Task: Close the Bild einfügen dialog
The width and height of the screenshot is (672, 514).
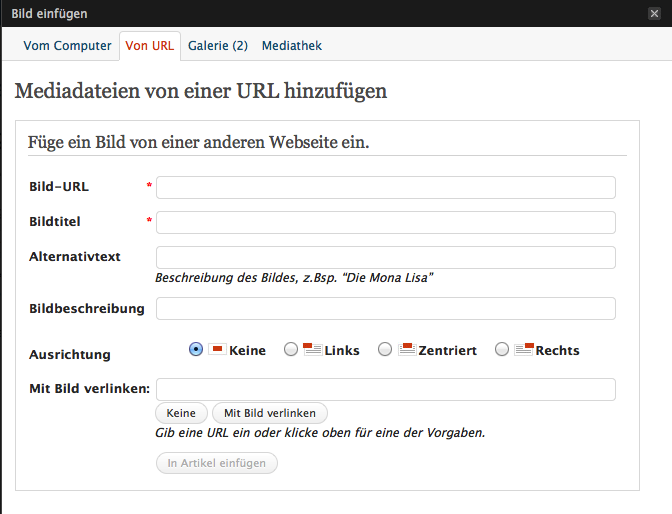Action: (x=654, y=14)
